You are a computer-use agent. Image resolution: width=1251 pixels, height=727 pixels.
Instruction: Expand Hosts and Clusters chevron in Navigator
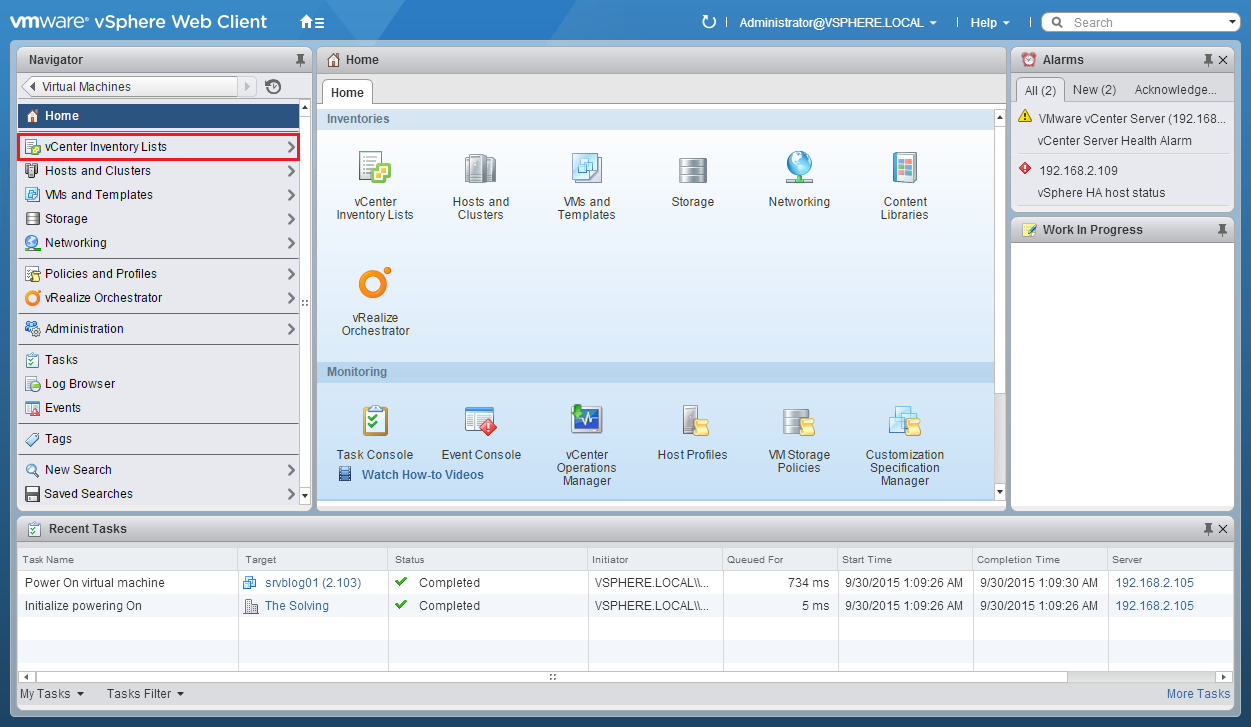point(291,171)
